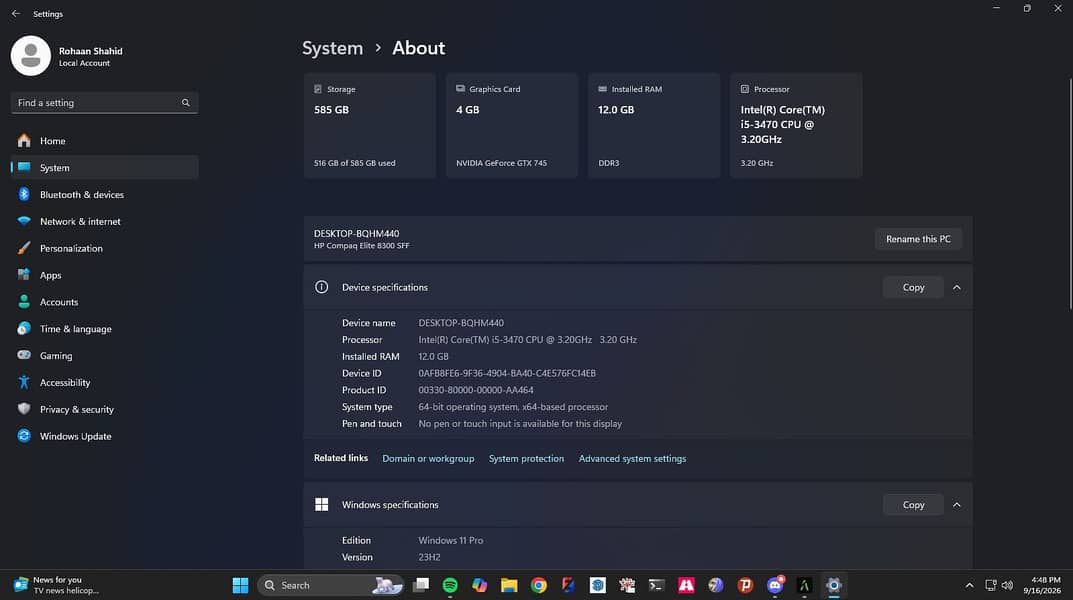Open the terminal app in the taskbar
The height and width of the screenshot is (600, 1073).
(x=656, y=585)
